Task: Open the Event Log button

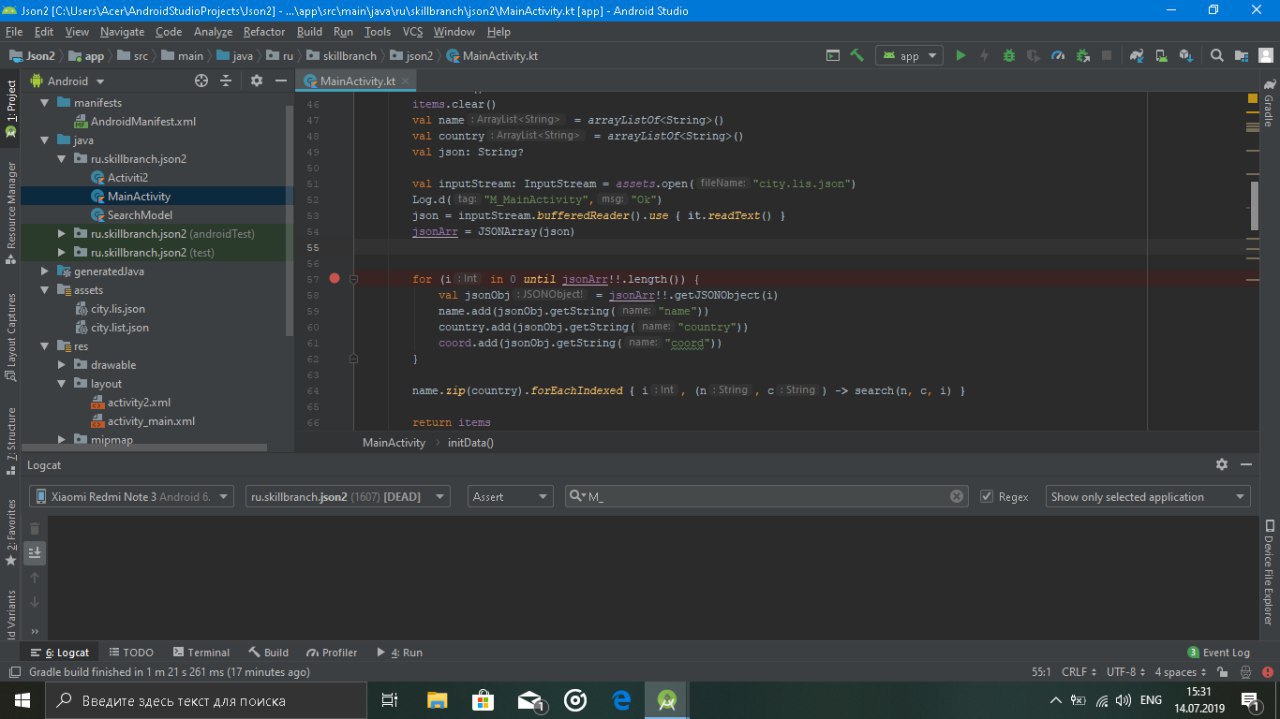Action: [x=1218, y=652]
